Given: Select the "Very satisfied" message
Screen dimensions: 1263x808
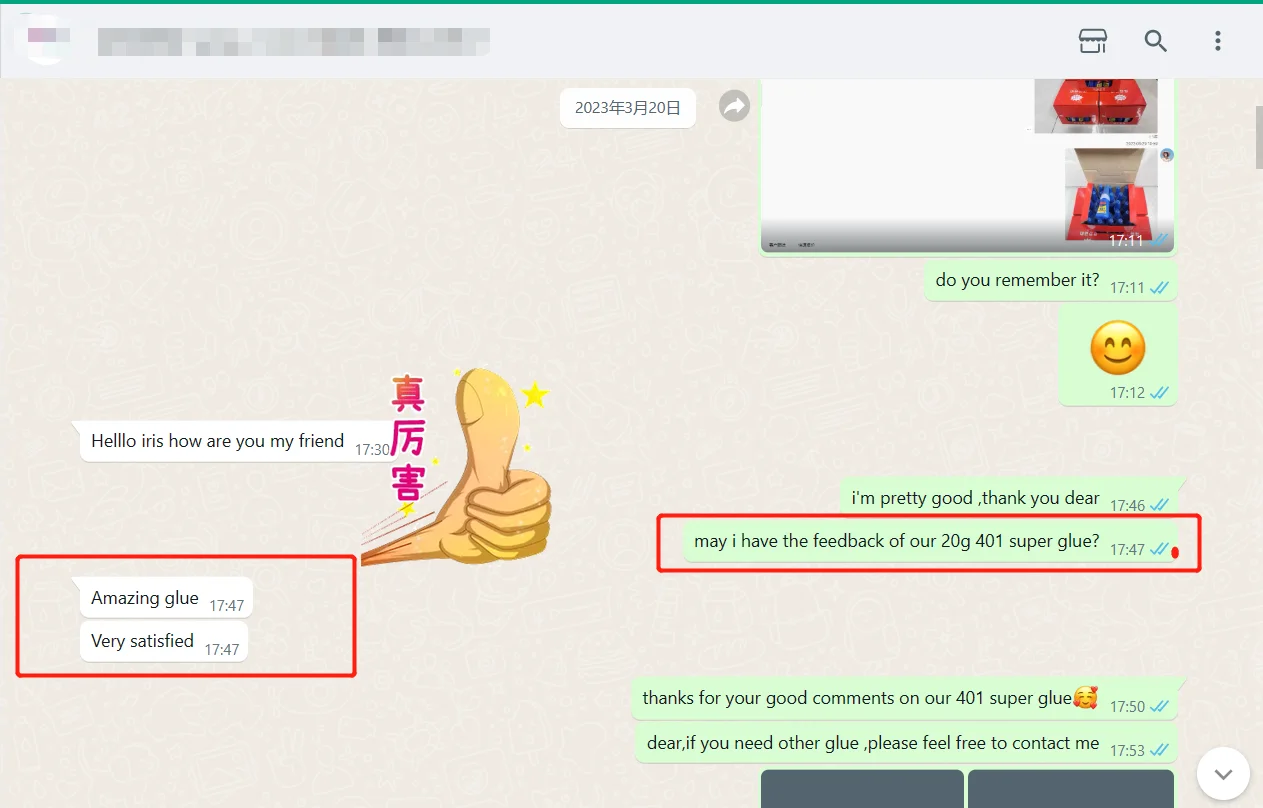Looking at the screenshot, I should tap(164, 642).
